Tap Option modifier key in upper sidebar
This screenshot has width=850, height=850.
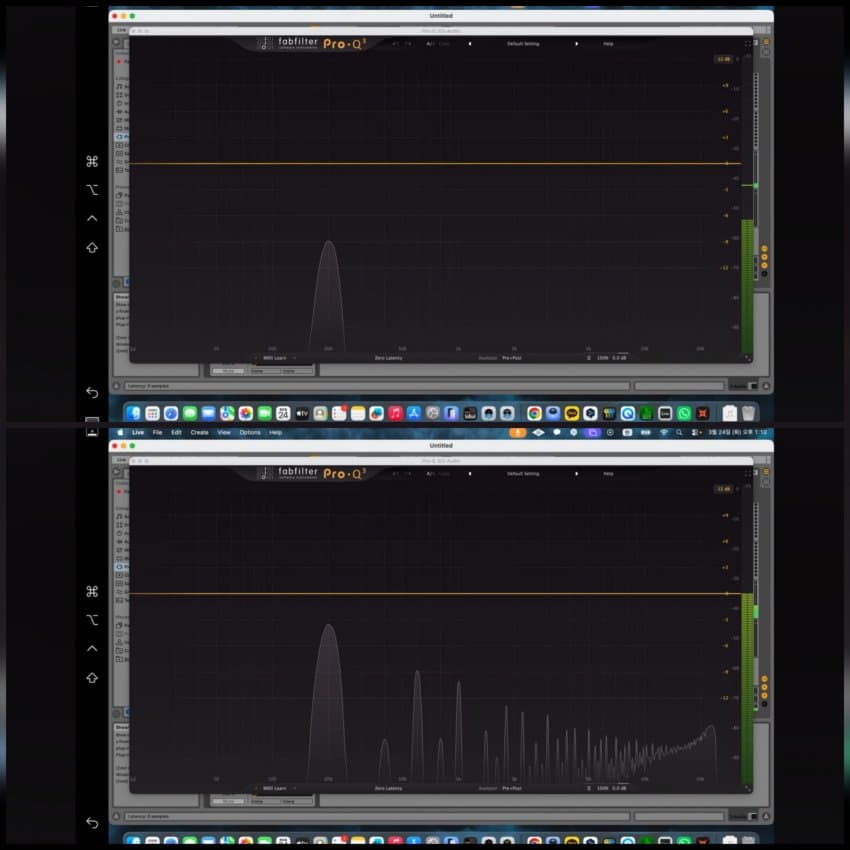92,190
